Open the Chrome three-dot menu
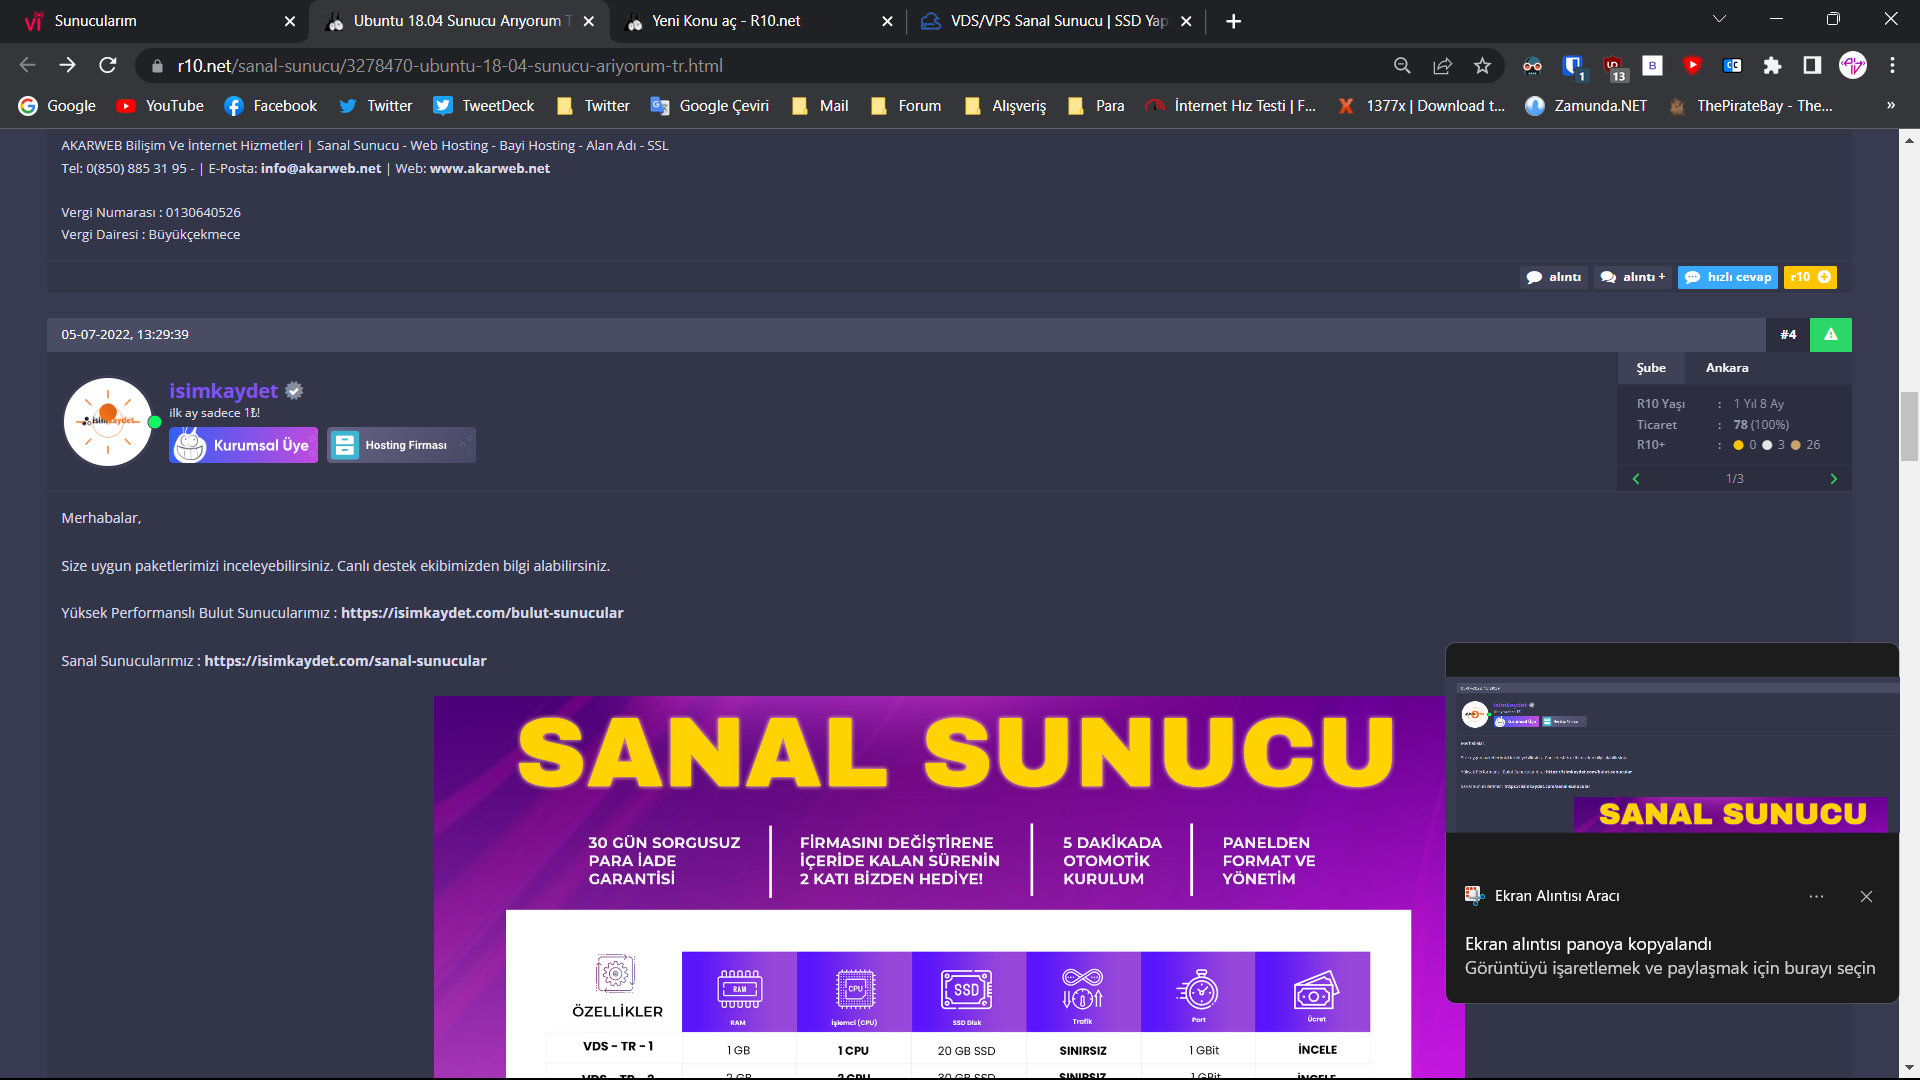Screen dimensions: 1920x1080 [1892, 65]
